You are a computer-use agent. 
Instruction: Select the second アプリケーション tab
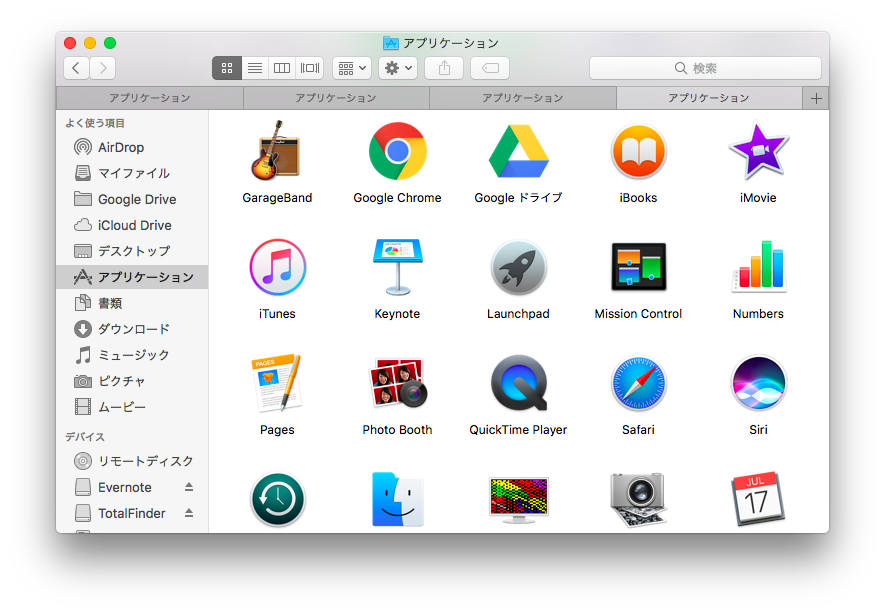point(336,98)
